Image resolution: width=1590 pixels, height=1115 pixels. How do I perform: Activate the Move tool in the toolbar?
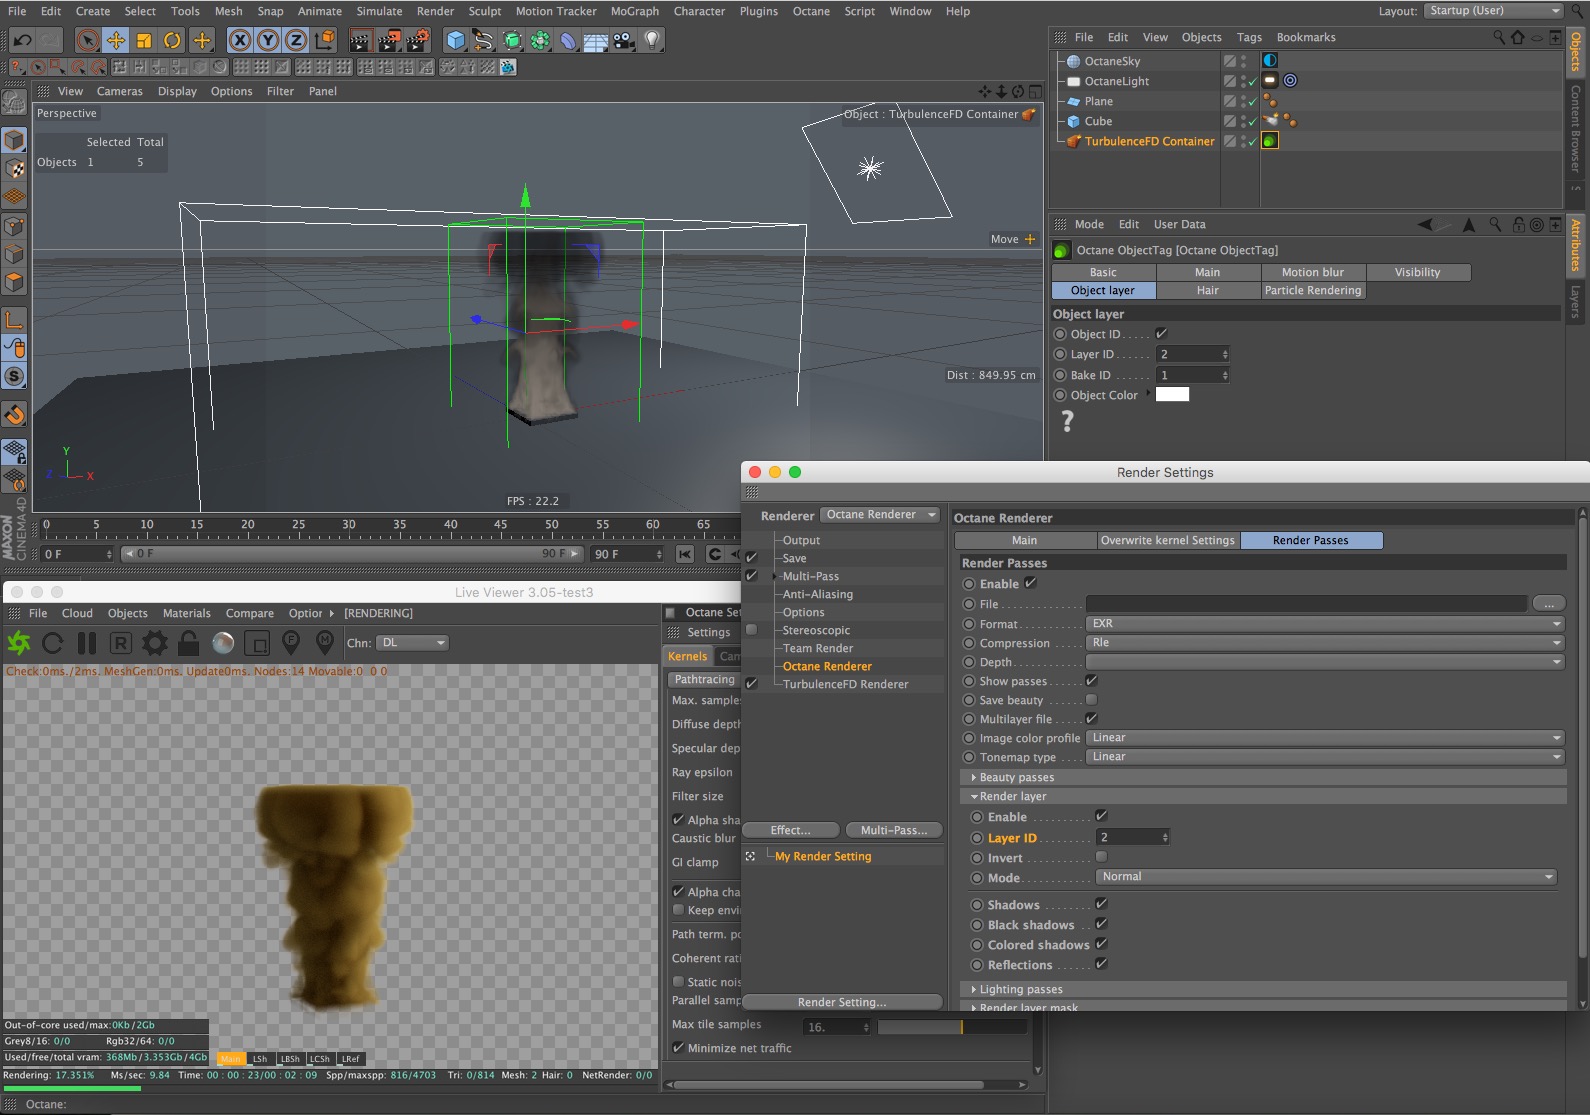point(116,40)
